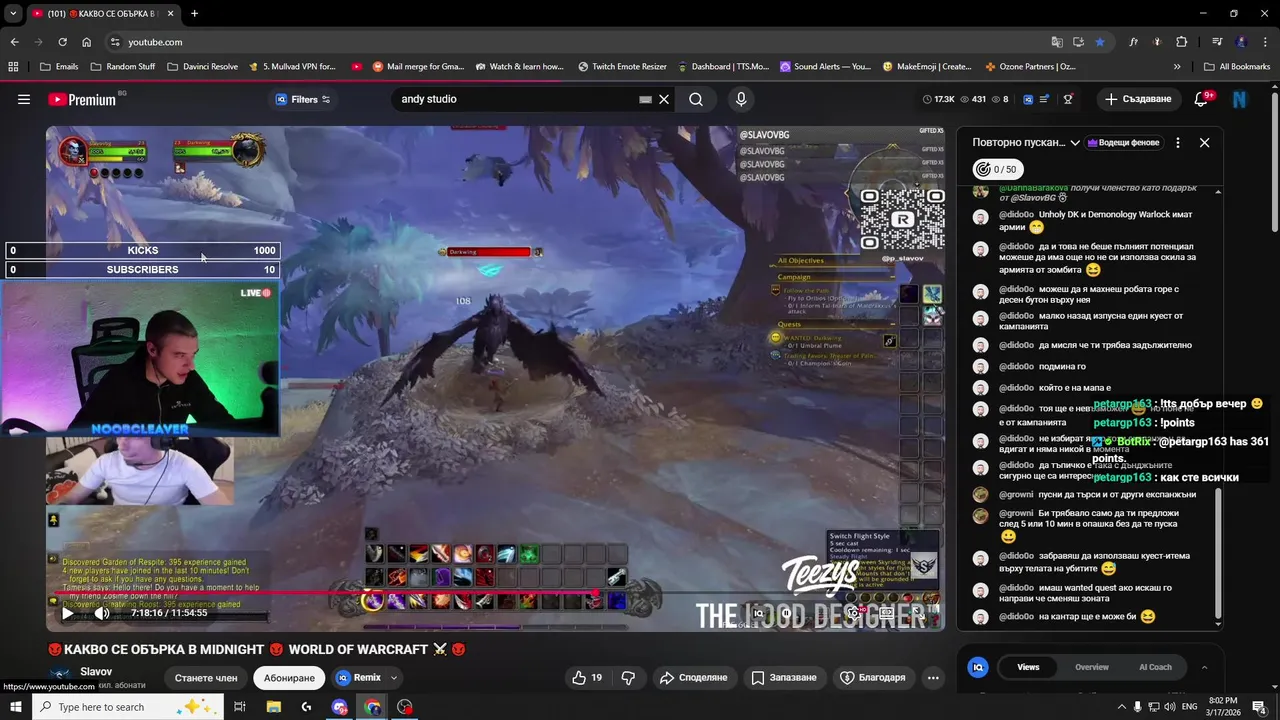The width and height of the screenshot is (1280, 720).
Task: Open a new browser tab
Action: [x=194, y=14]
